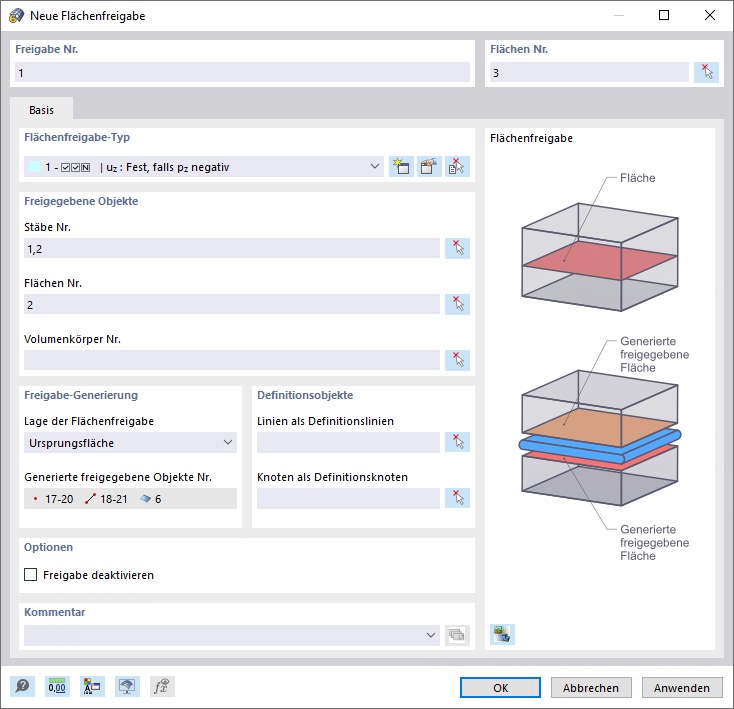Viewport: 734px width, 709px height.
Task: Click the fx formula icon
Action: pyautogui.click(x=162, y=687)
